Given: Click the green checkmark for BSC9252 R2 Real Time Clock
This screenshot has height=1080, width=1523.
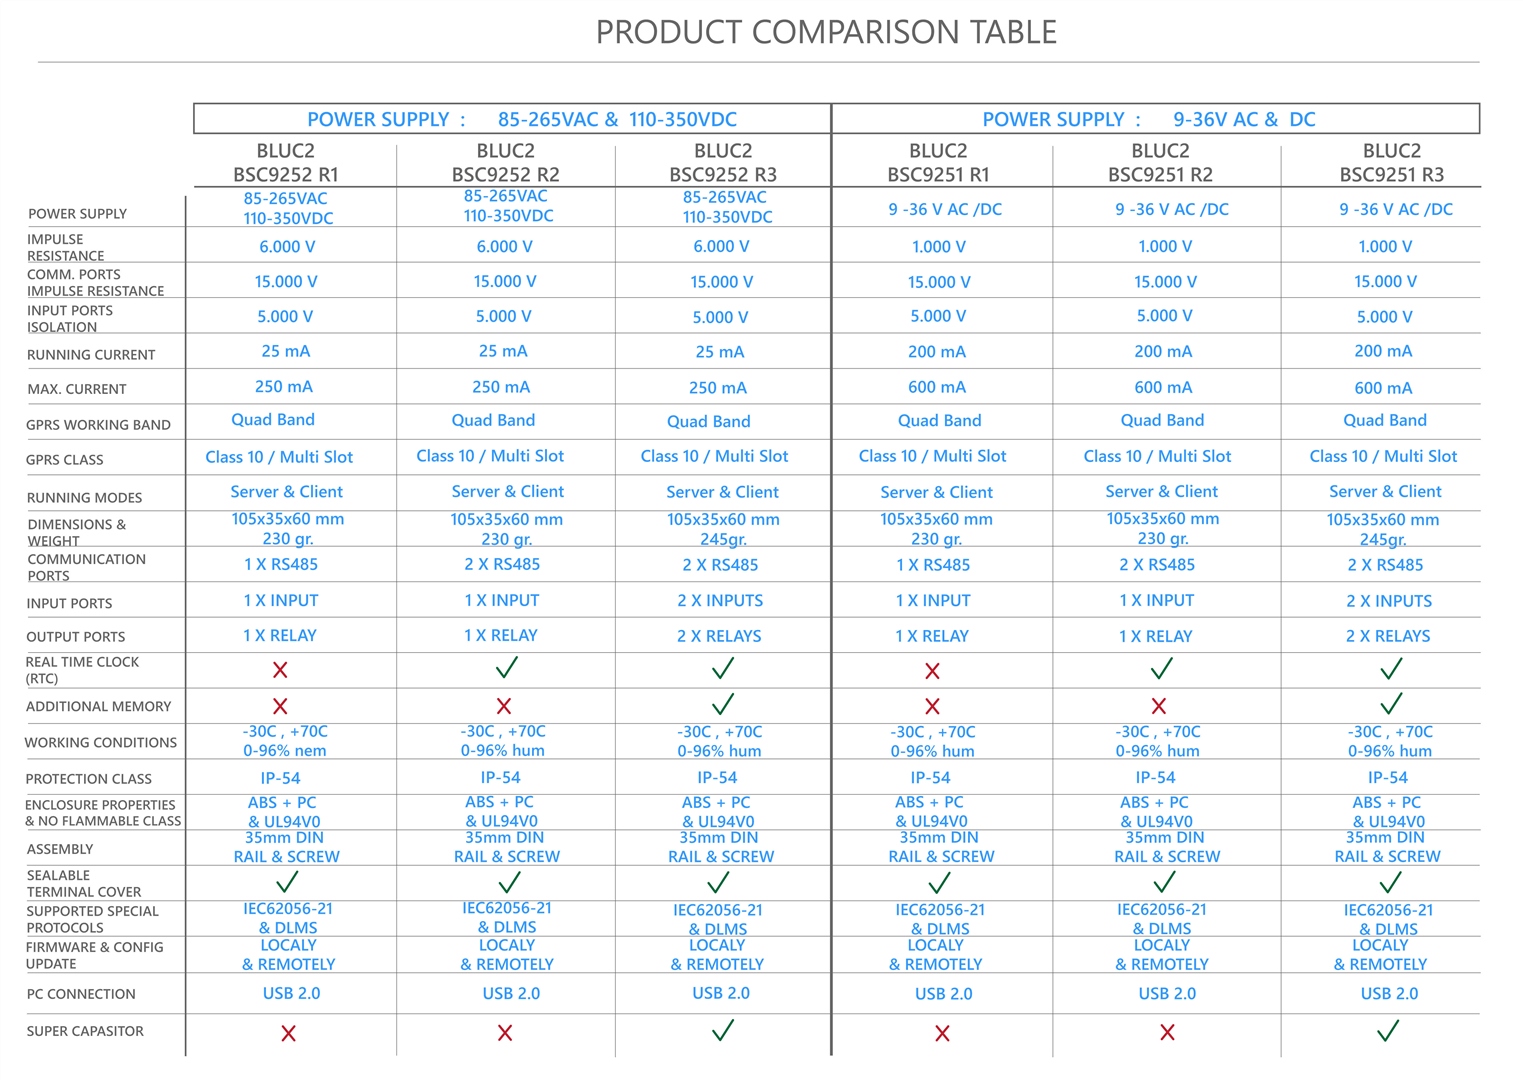Looking at the screenshot, I should click(507, 667).
